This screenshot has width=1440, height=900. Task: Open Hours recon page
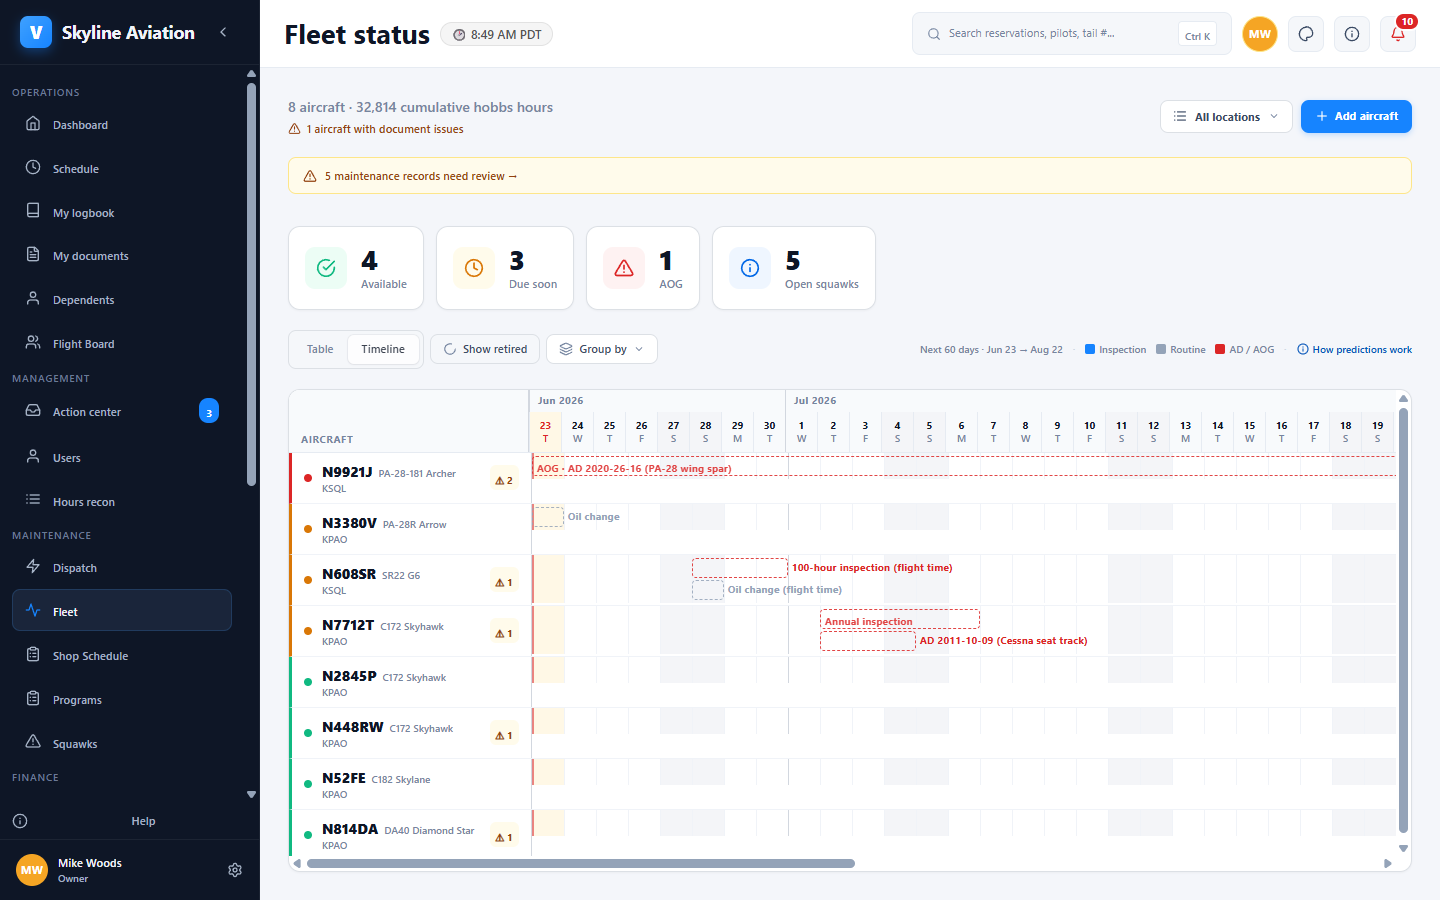click(122, 502)
